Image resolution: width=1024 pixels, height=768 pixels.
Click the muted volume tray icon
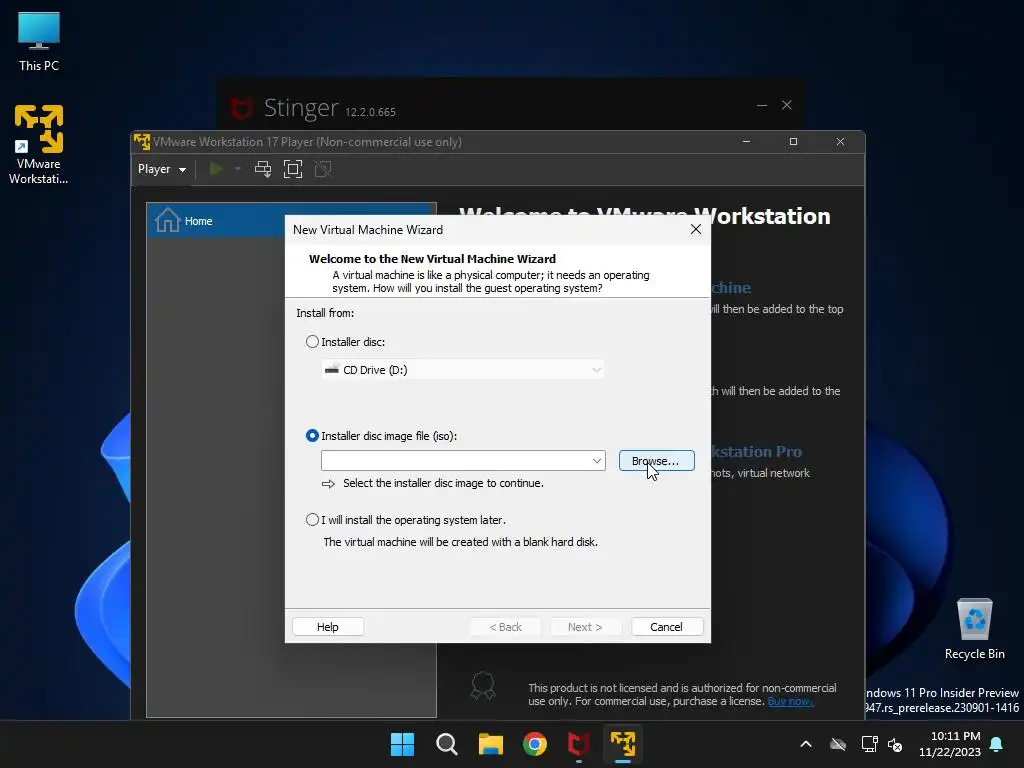(x=895, y=744)
